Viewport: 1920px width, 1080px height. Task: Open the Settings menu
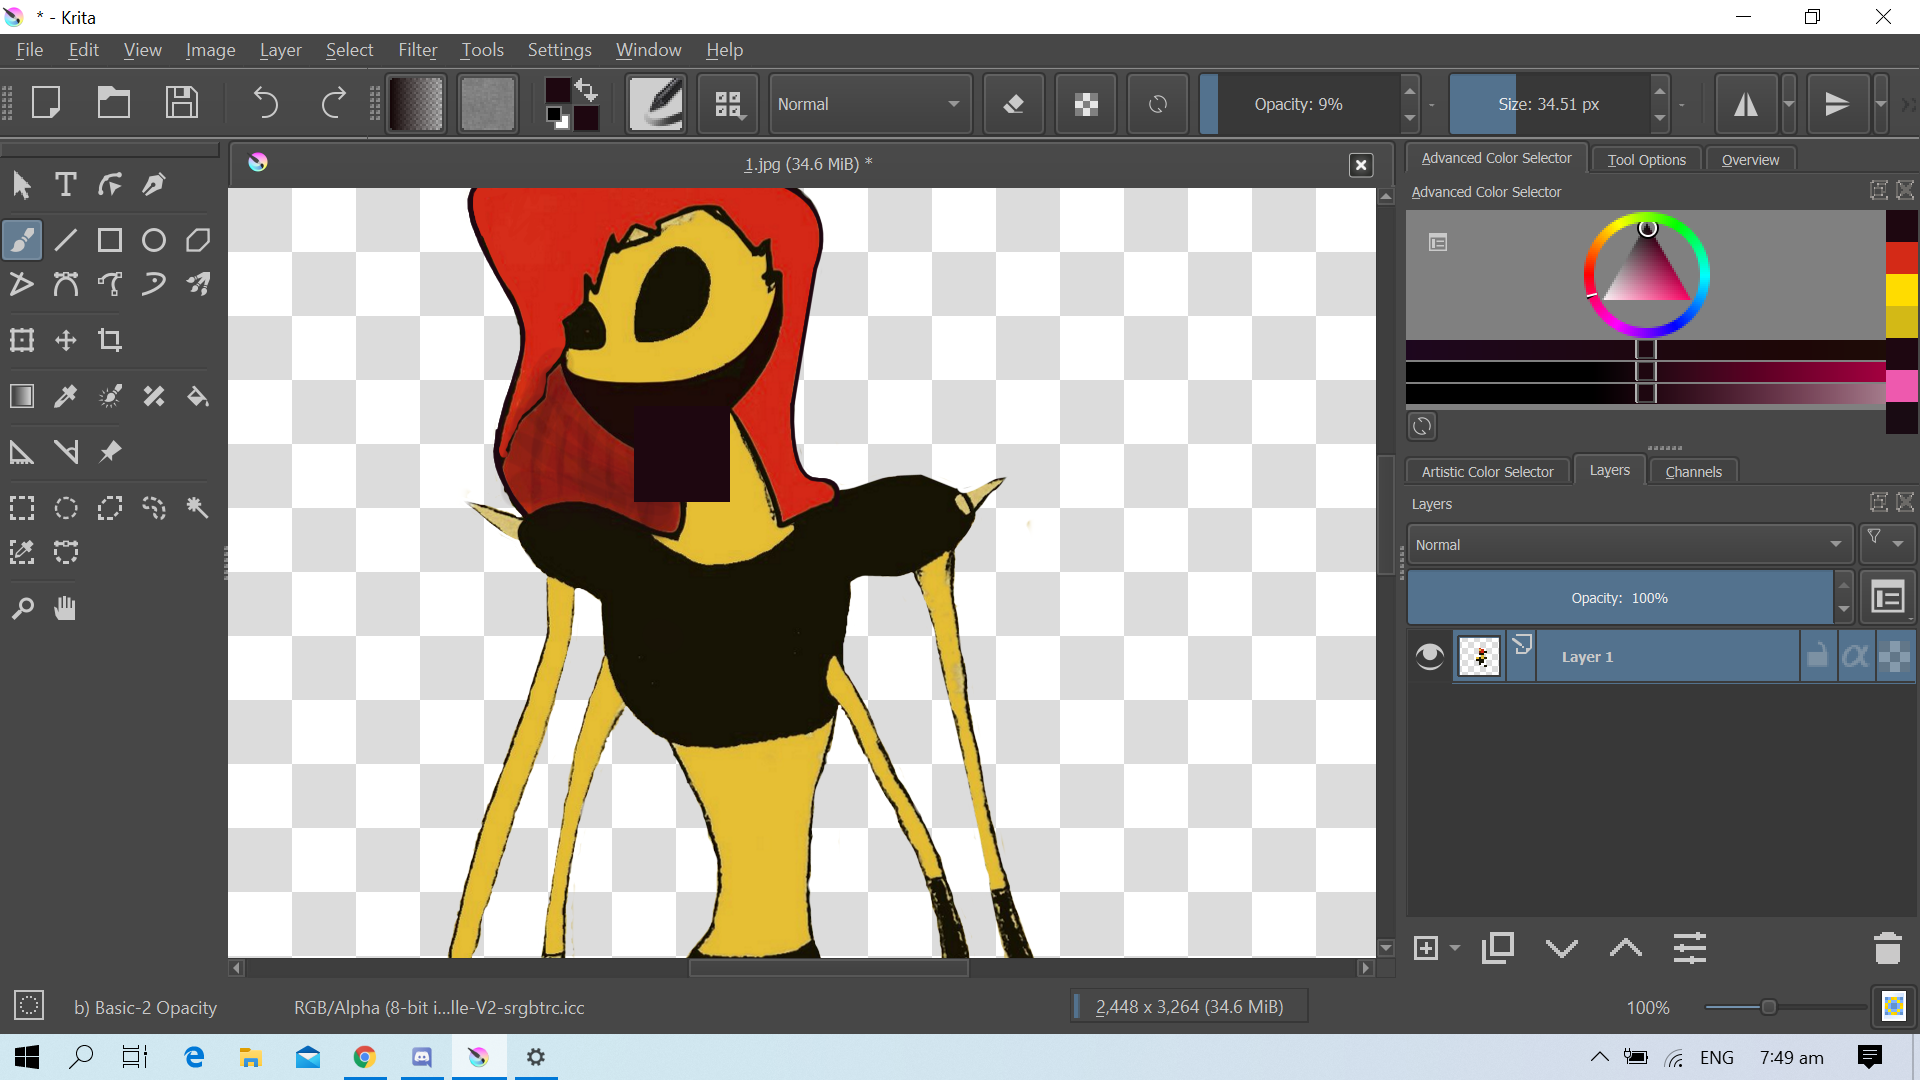[x=559, y=50]
